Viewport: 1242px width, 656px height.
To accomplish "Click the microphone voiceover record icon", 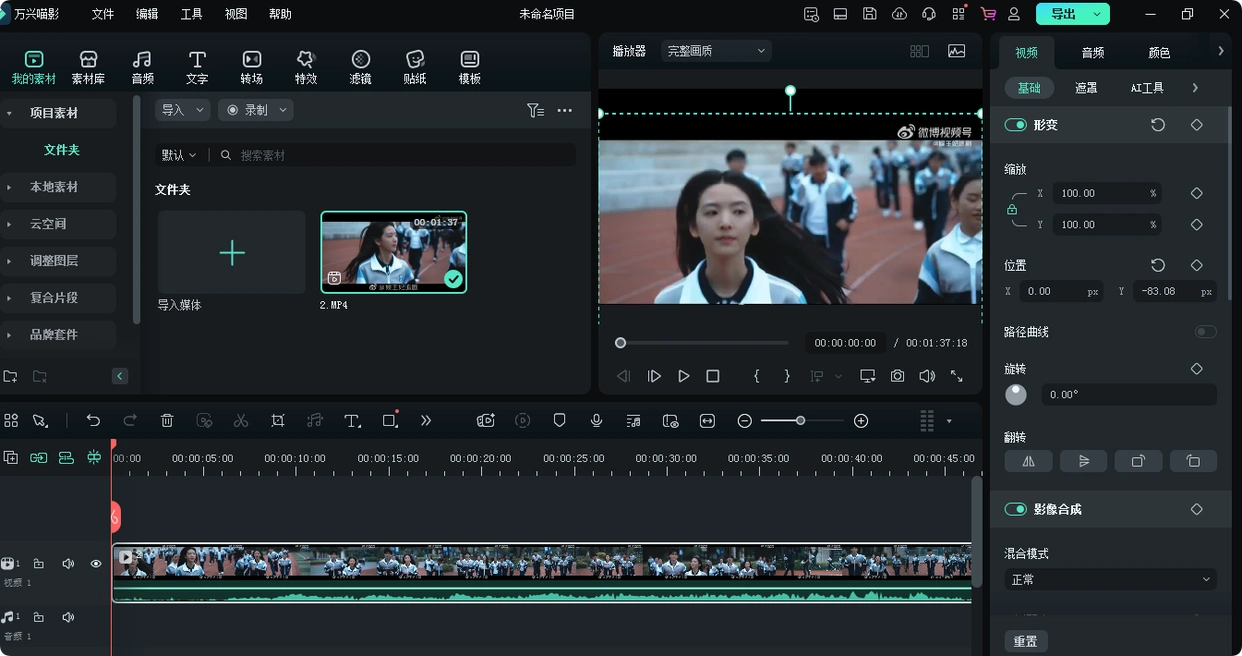I will [596, 421].
